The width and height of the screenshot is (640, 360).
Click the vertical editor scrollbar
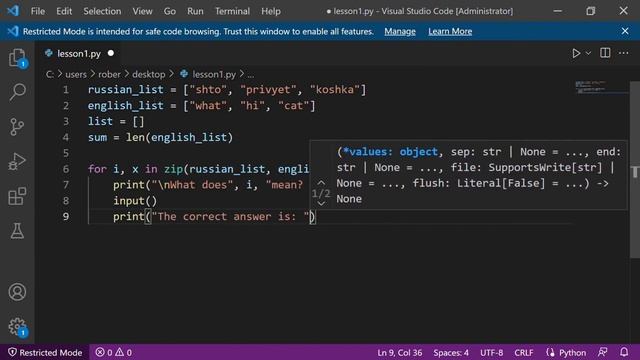pyautogui.click(x=635, y=169)
